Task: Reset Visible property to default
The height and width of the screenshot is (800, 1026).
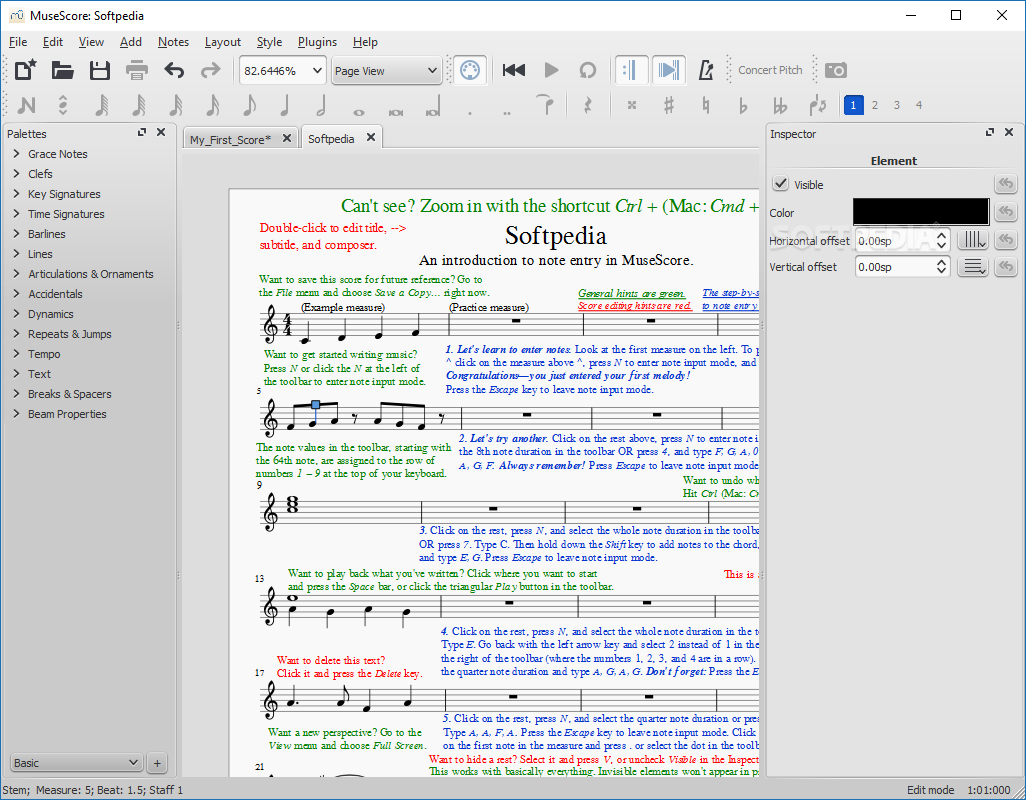Action: tap(1006, 184)
